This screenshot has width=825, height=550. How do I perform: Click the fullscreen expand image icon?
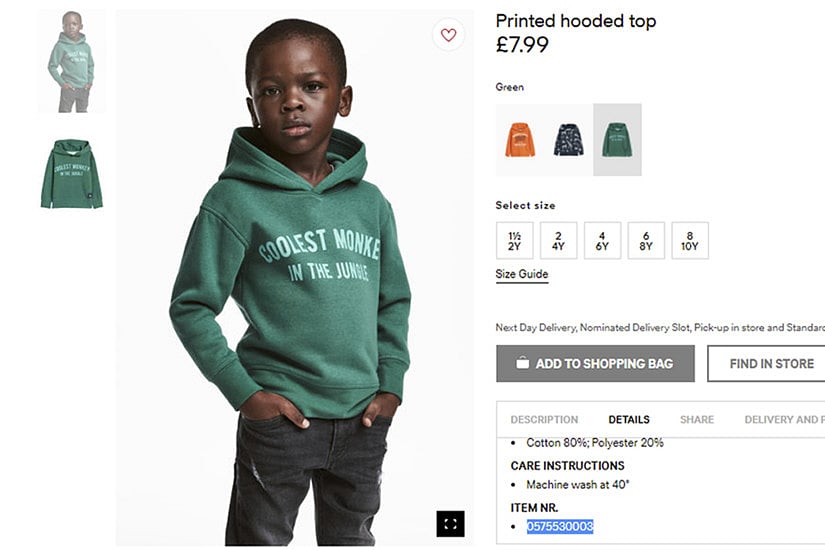(x=450, y=523)
